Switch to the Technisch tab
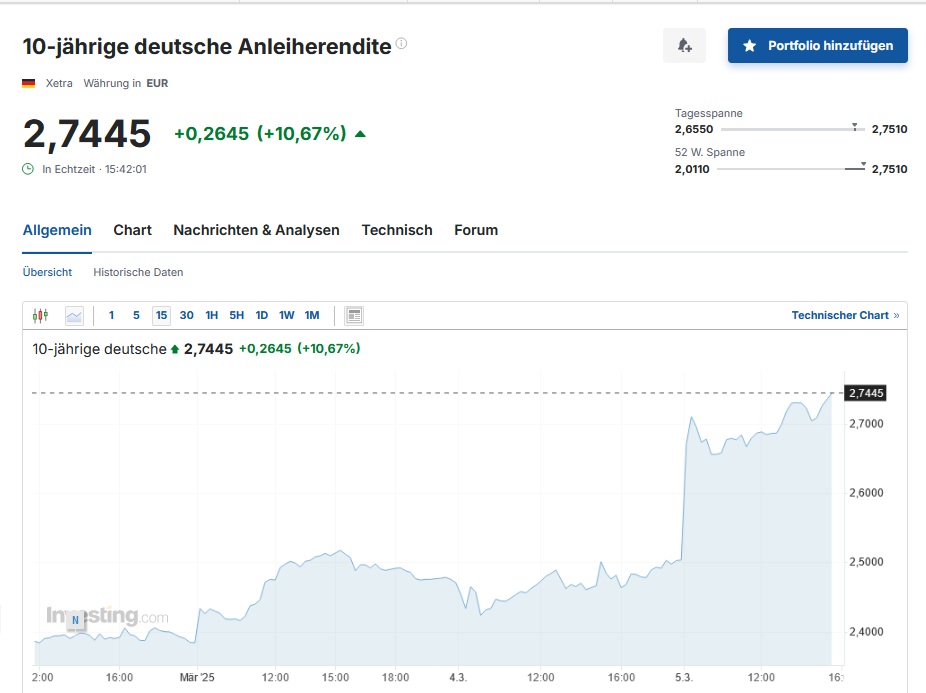Image resolution: width=926 pixels, height=693 pixels. [x=397, y=230]
